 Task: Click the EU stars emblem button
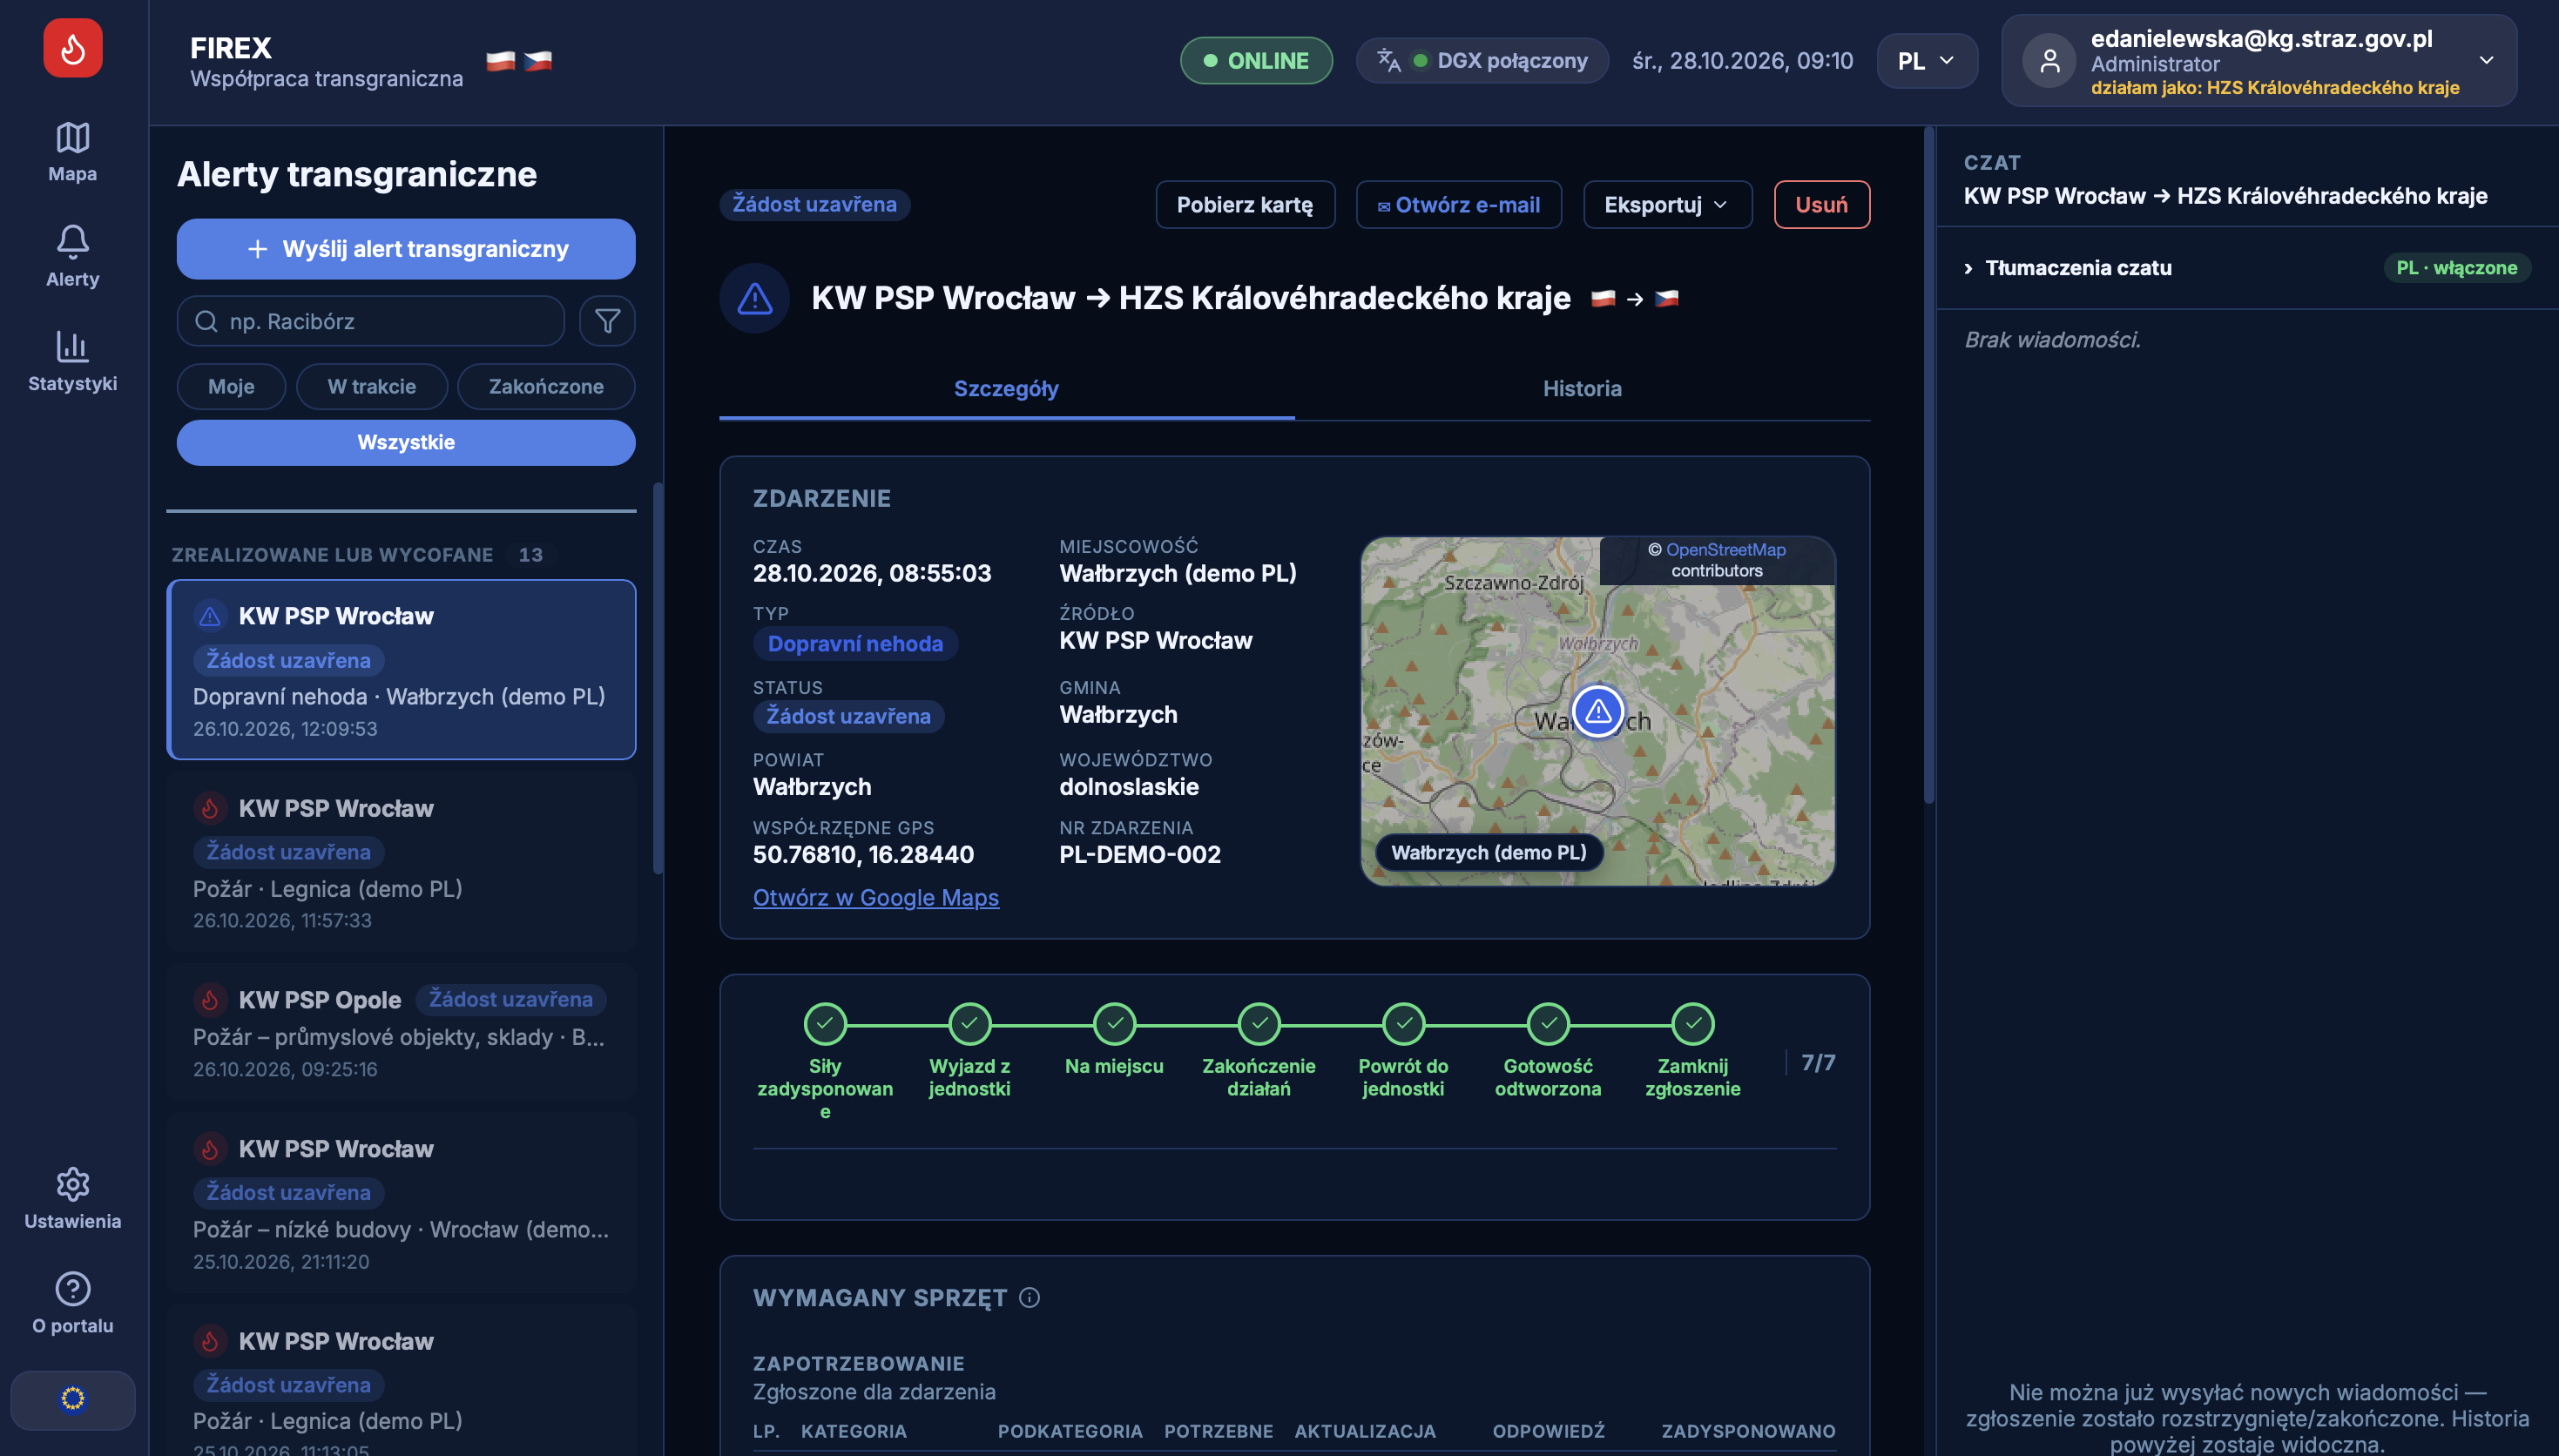(73, 1399)
